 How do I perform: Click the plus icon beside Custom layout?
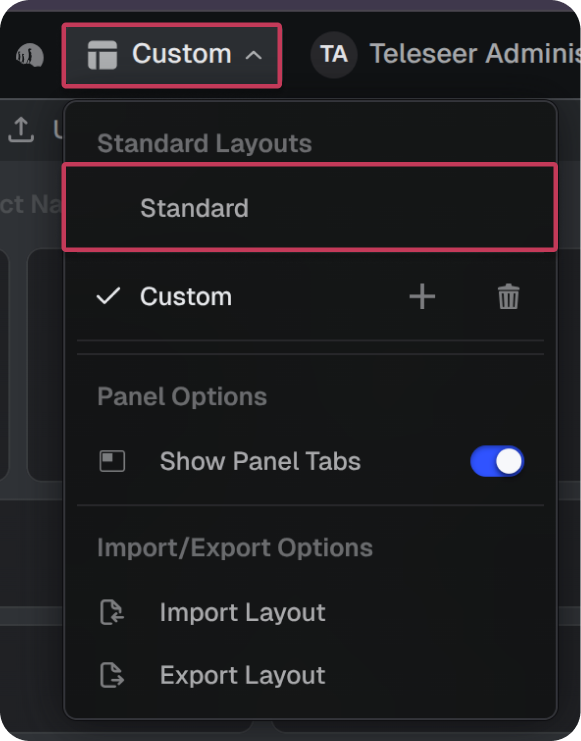coord(422,297)
